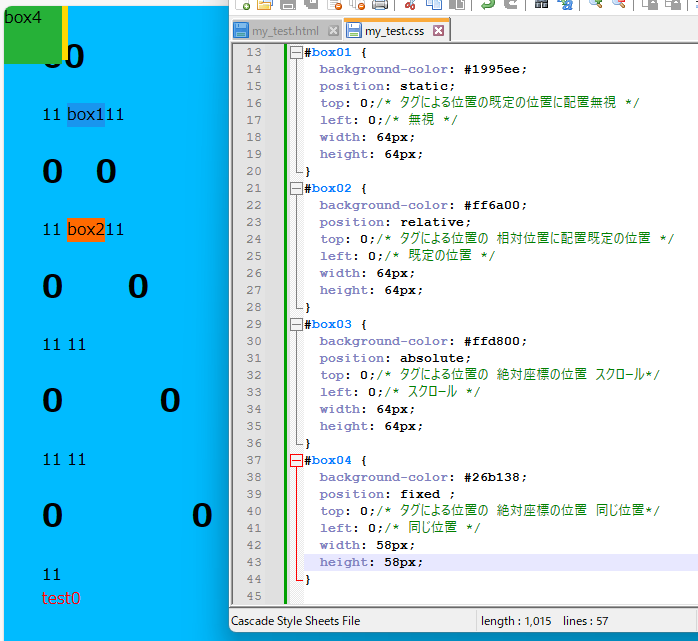Click the 'static' position value
The height and width of the screenshot is (641, 698).
(x=424, y=86)
